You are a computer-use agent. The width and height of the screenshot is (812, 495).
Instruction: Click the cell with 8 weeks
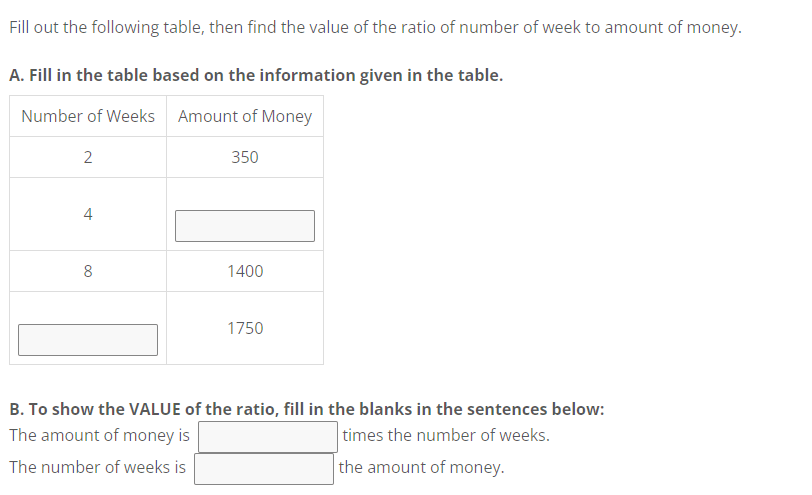(88, 271)
